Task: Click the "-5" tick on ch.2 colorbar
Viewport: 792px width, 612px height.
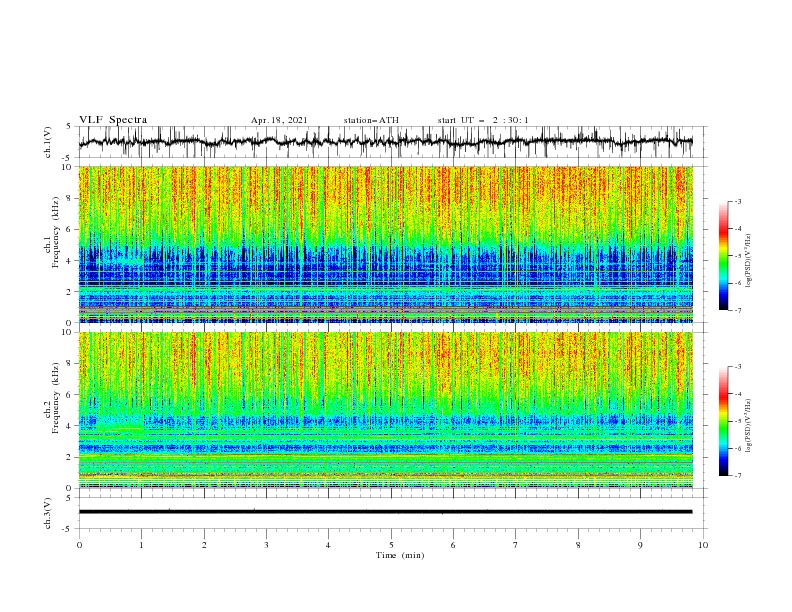Action: point(738,421)
